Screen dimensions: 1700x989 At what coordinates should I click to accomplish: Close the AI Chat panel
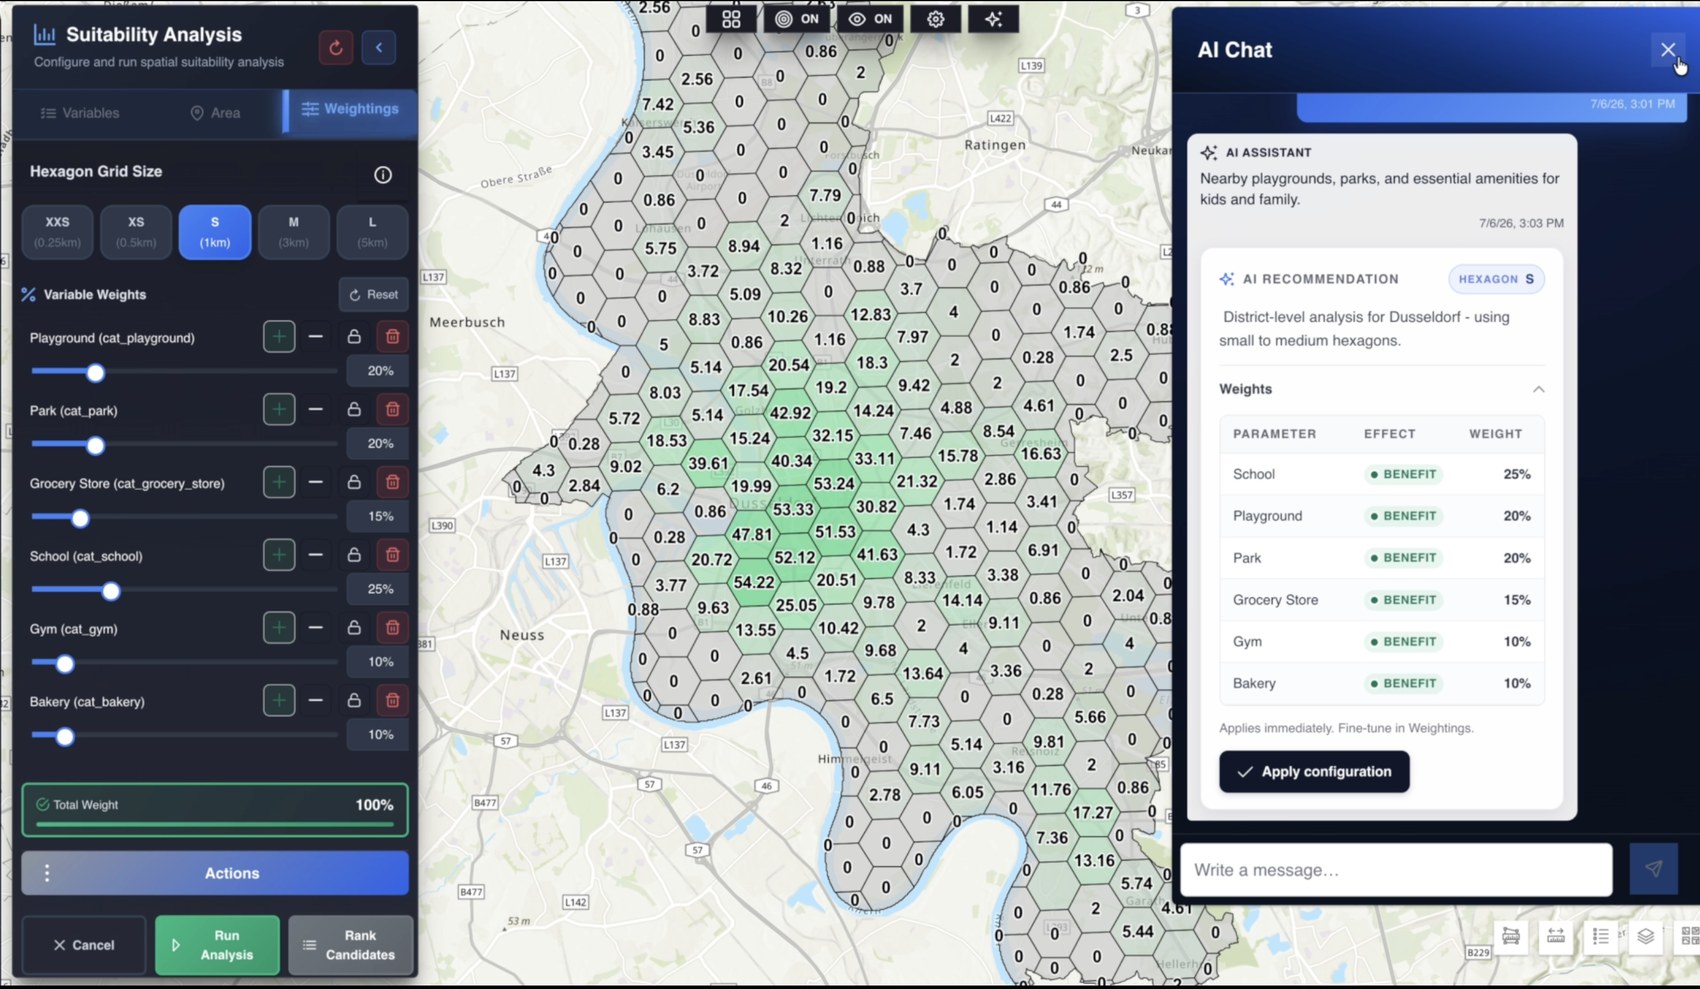click(1667, 49)
